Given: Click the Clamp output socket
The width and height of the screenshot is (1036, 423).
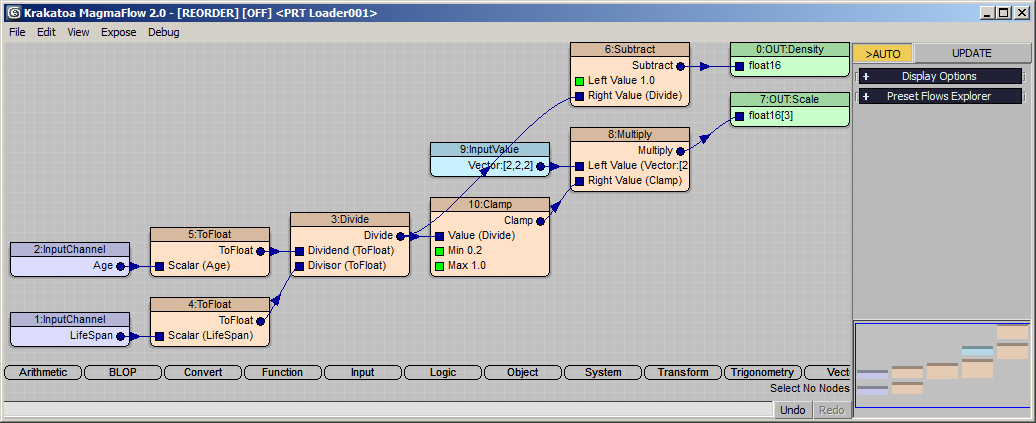Looking at the screenshot, I should (540, 221).
